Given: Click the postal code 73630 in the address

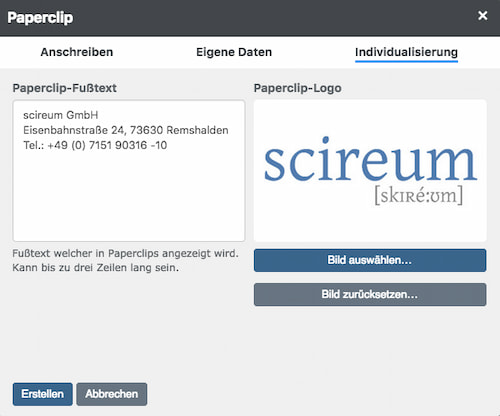Looking at the screenshot, I should [x=146, y=130].
